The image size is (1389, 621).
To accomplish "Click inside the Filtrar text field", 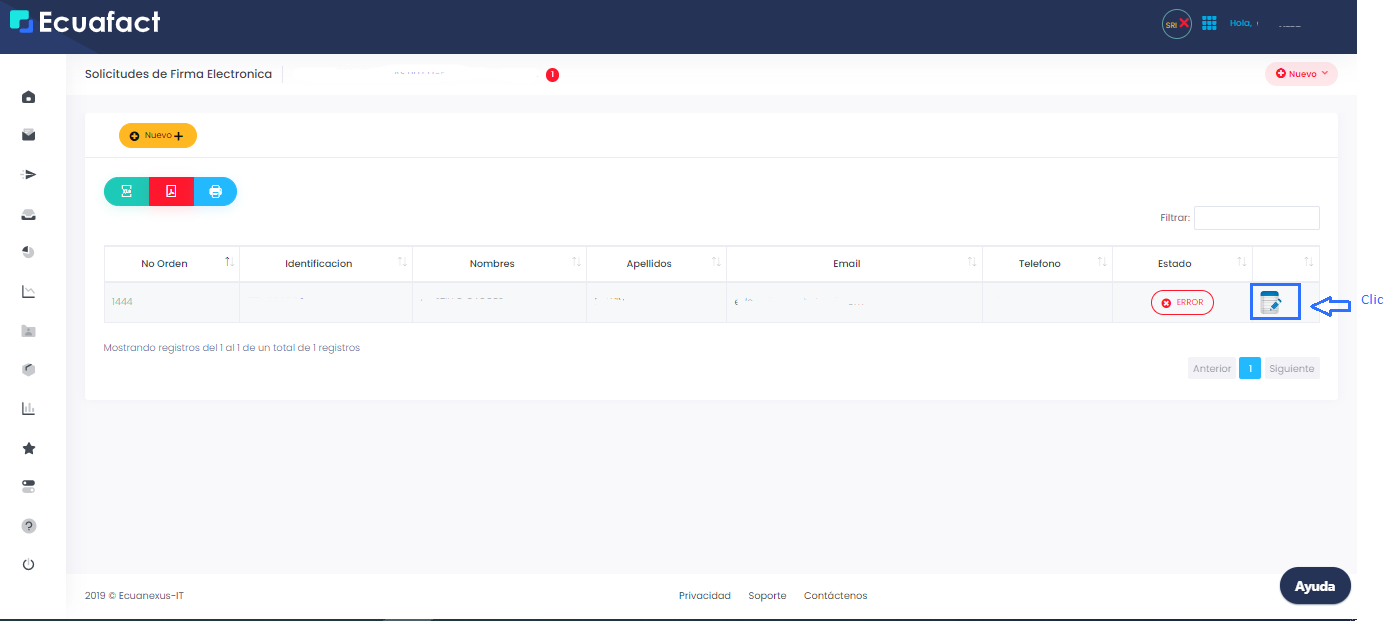I will coord(1256,218).
